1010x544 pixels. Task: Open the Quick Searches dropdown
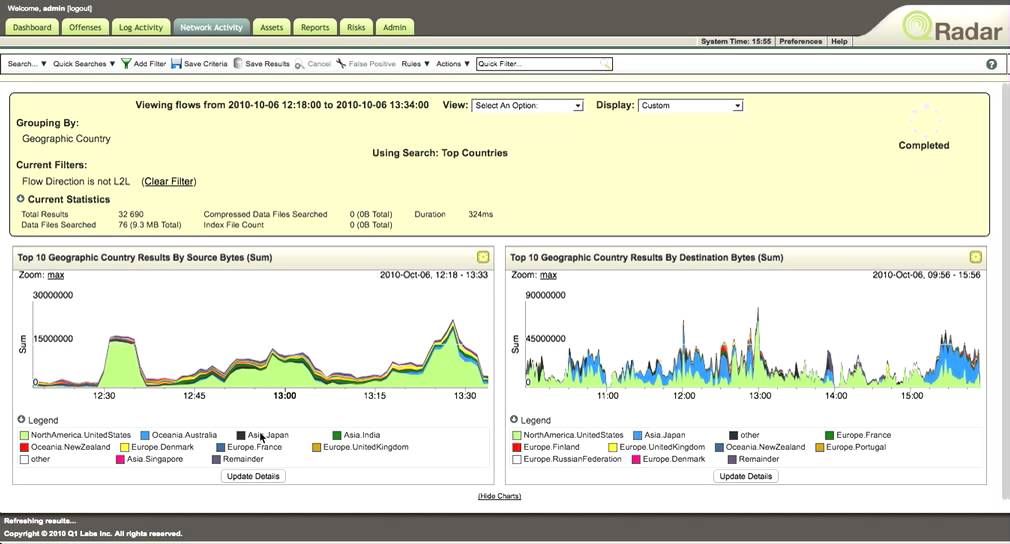point(84,64)
